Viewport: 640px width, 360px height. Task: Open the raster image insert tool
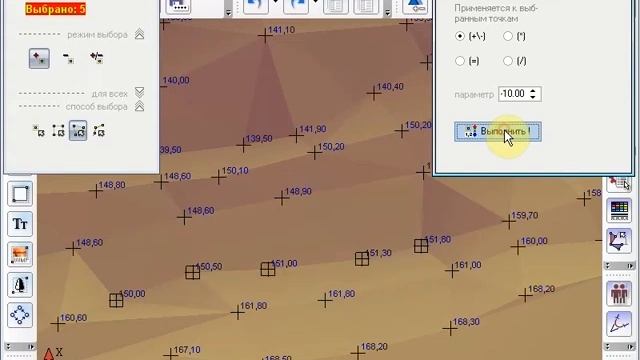tap(20, 254)
